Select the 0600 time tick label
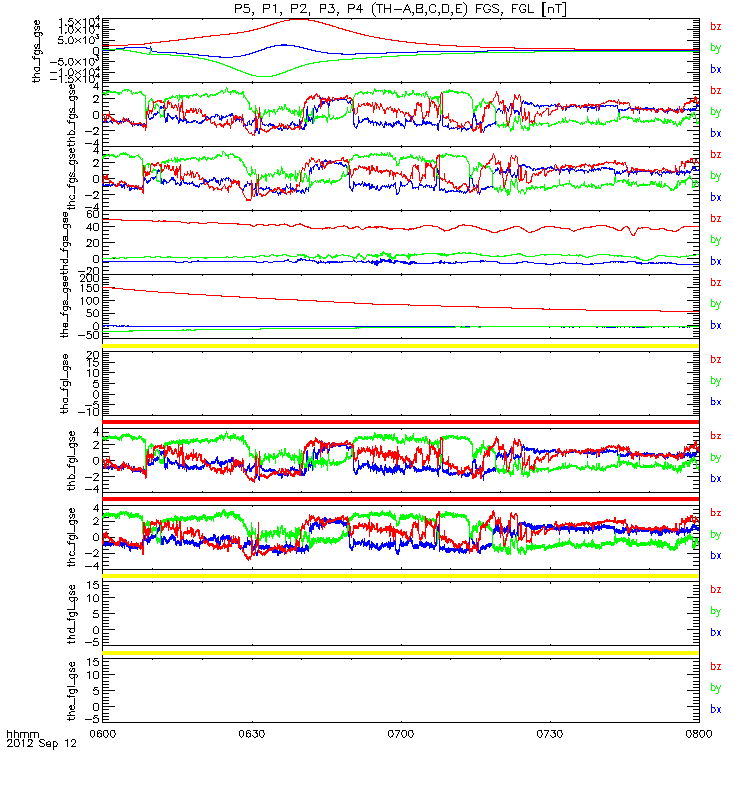Screen dimensions: 750x800 coord(103,734)
